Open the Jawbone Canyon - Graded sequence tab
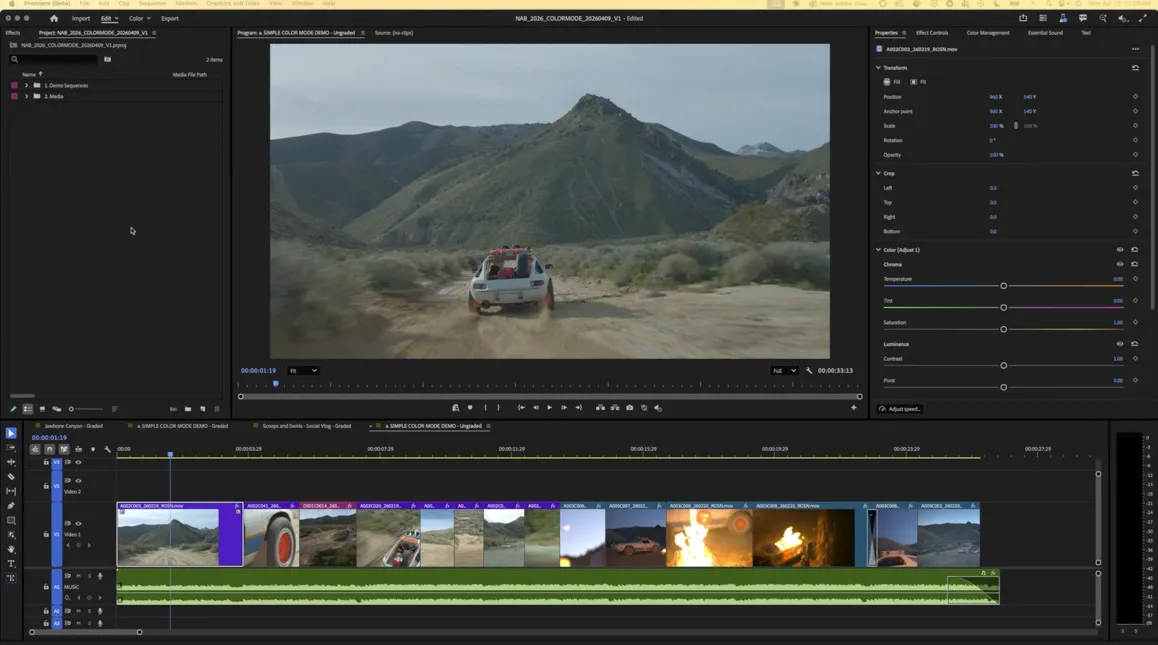 [x=73, y=426]
